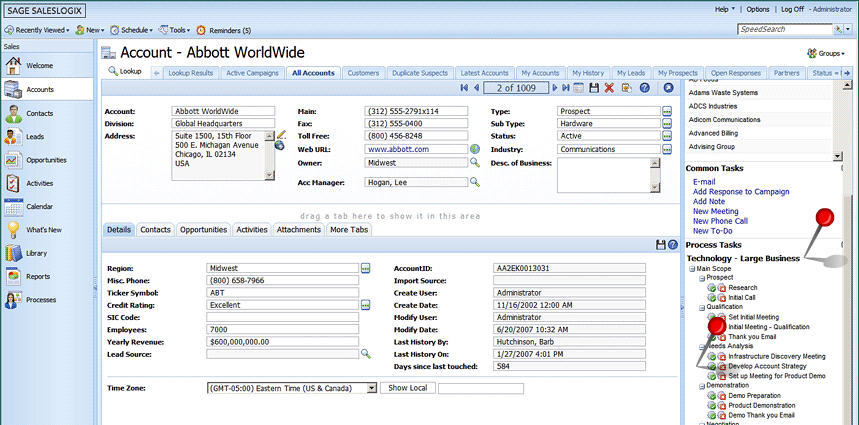
Task: Open help in the Details tab toolbar
Action: (x=673, y=245)
